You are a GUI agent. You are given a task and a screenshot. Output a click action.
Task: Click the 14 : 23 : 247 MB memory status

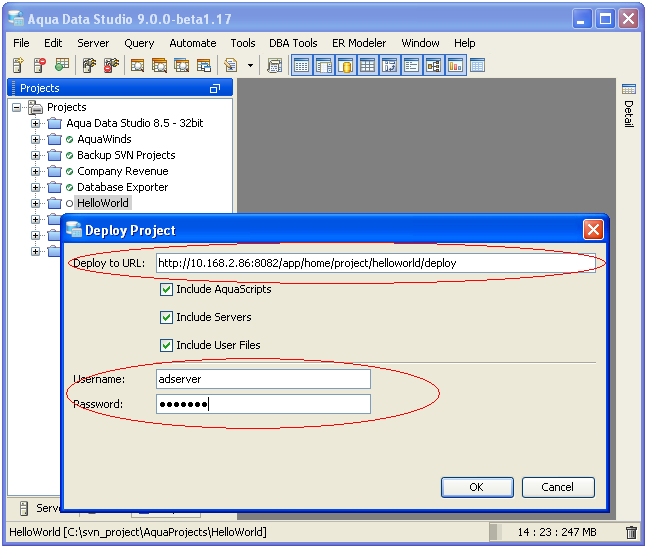click(x=557, y=532)
